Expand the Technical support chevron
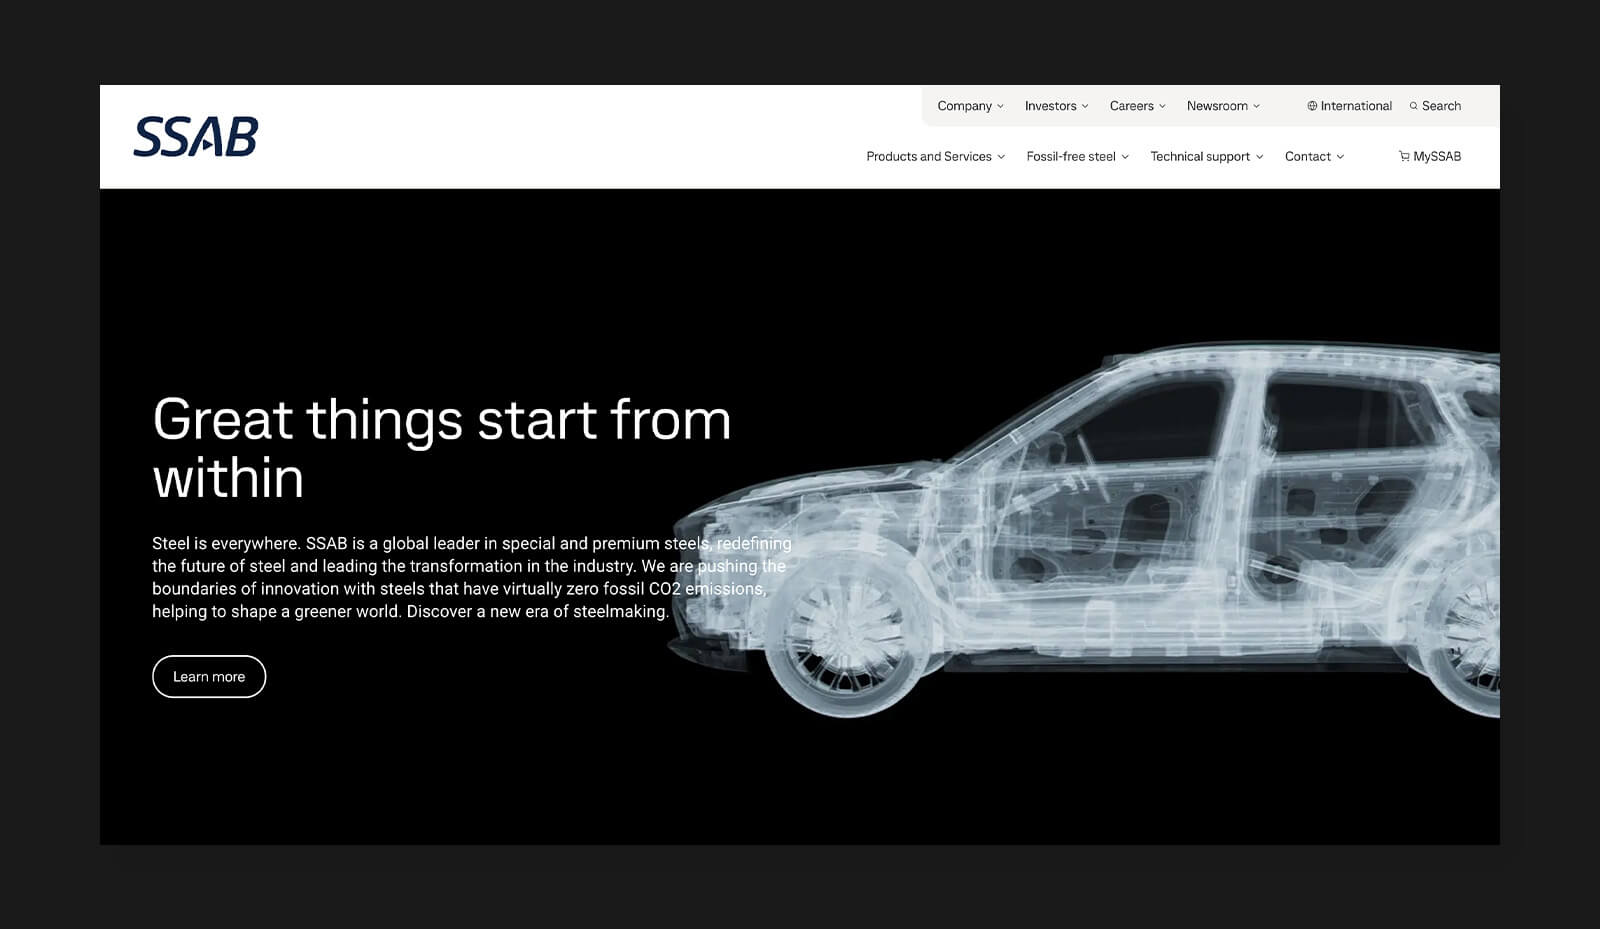 coord(1260,157)
